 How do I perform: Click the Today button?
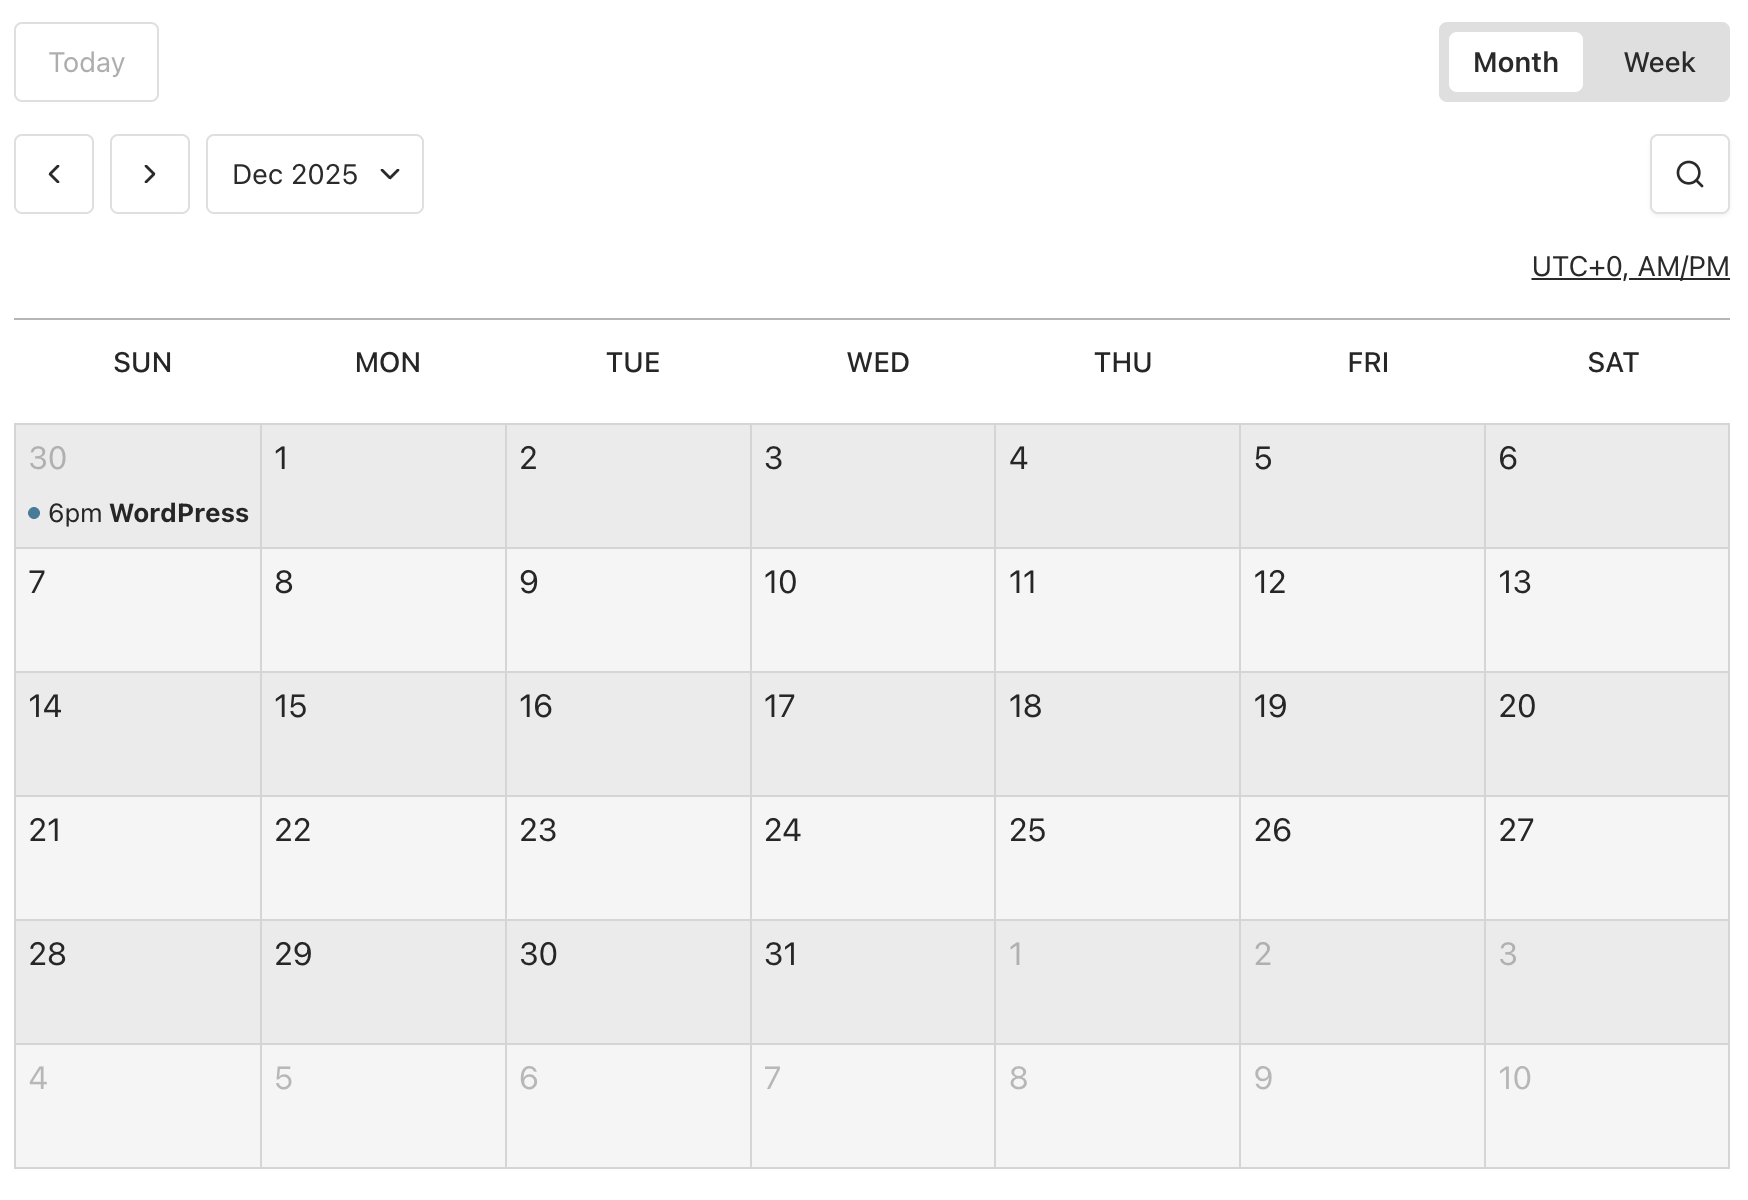click(86, 62)
